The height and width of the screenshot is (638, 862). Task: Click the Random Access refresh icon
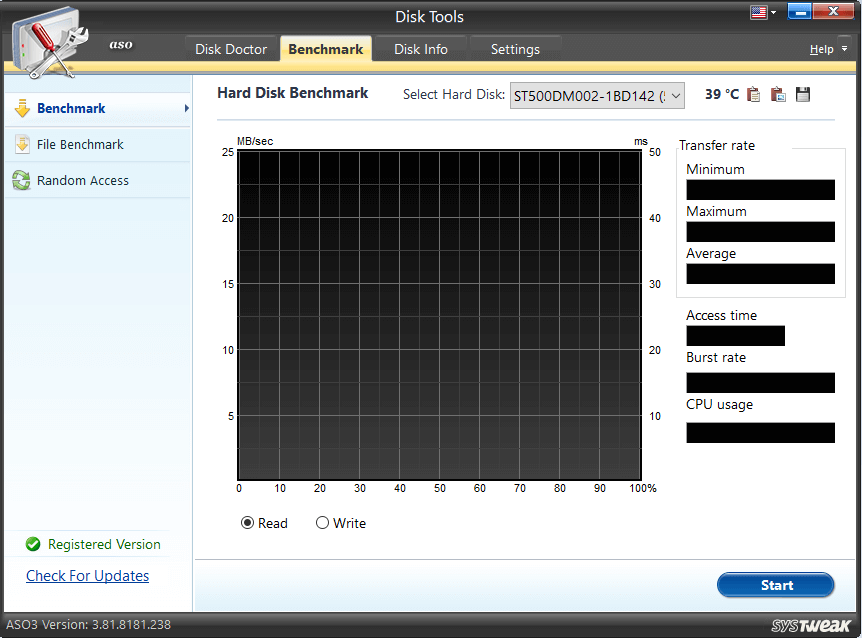click(22, 181)
